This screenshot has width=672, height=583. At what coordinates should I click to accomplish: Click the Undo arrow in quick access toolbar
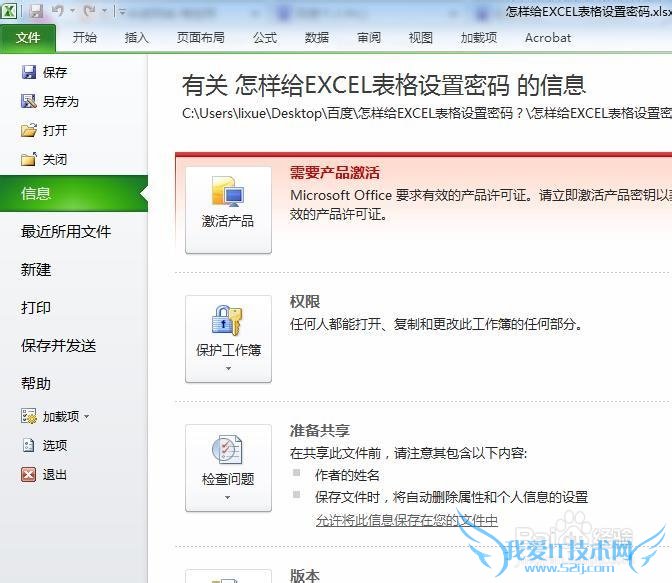(x=57, y=11)
